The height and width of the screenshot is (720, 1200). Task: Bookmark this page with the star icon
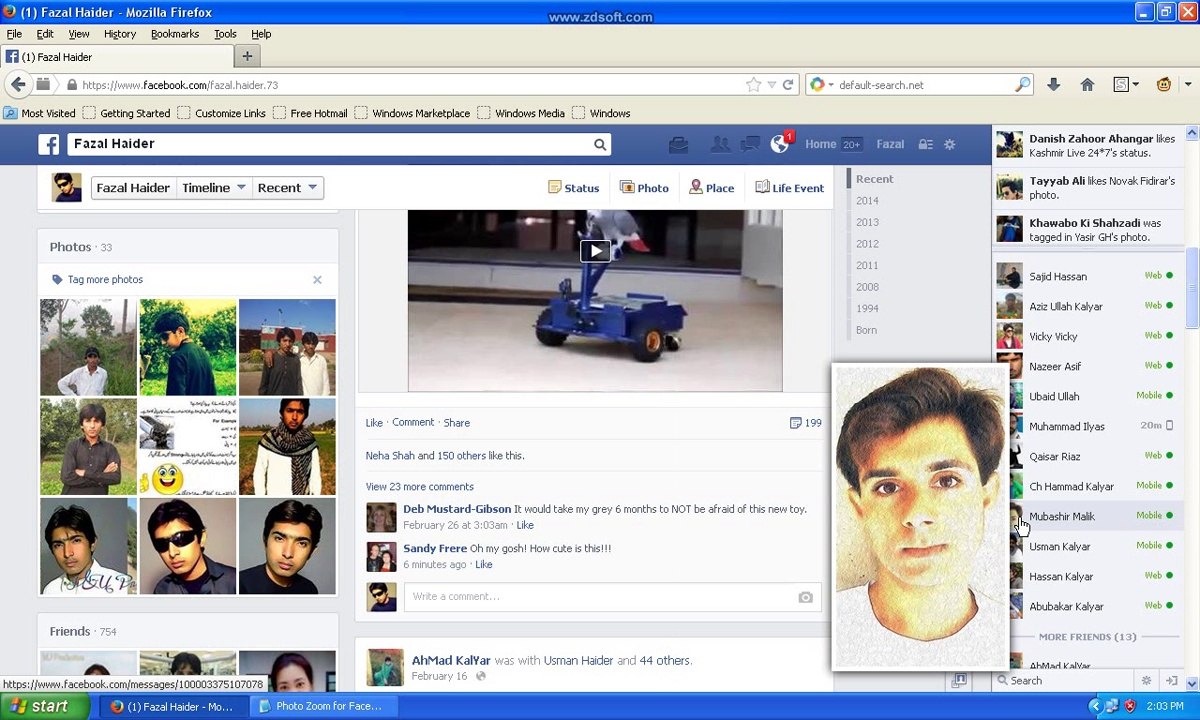(754, 85)
